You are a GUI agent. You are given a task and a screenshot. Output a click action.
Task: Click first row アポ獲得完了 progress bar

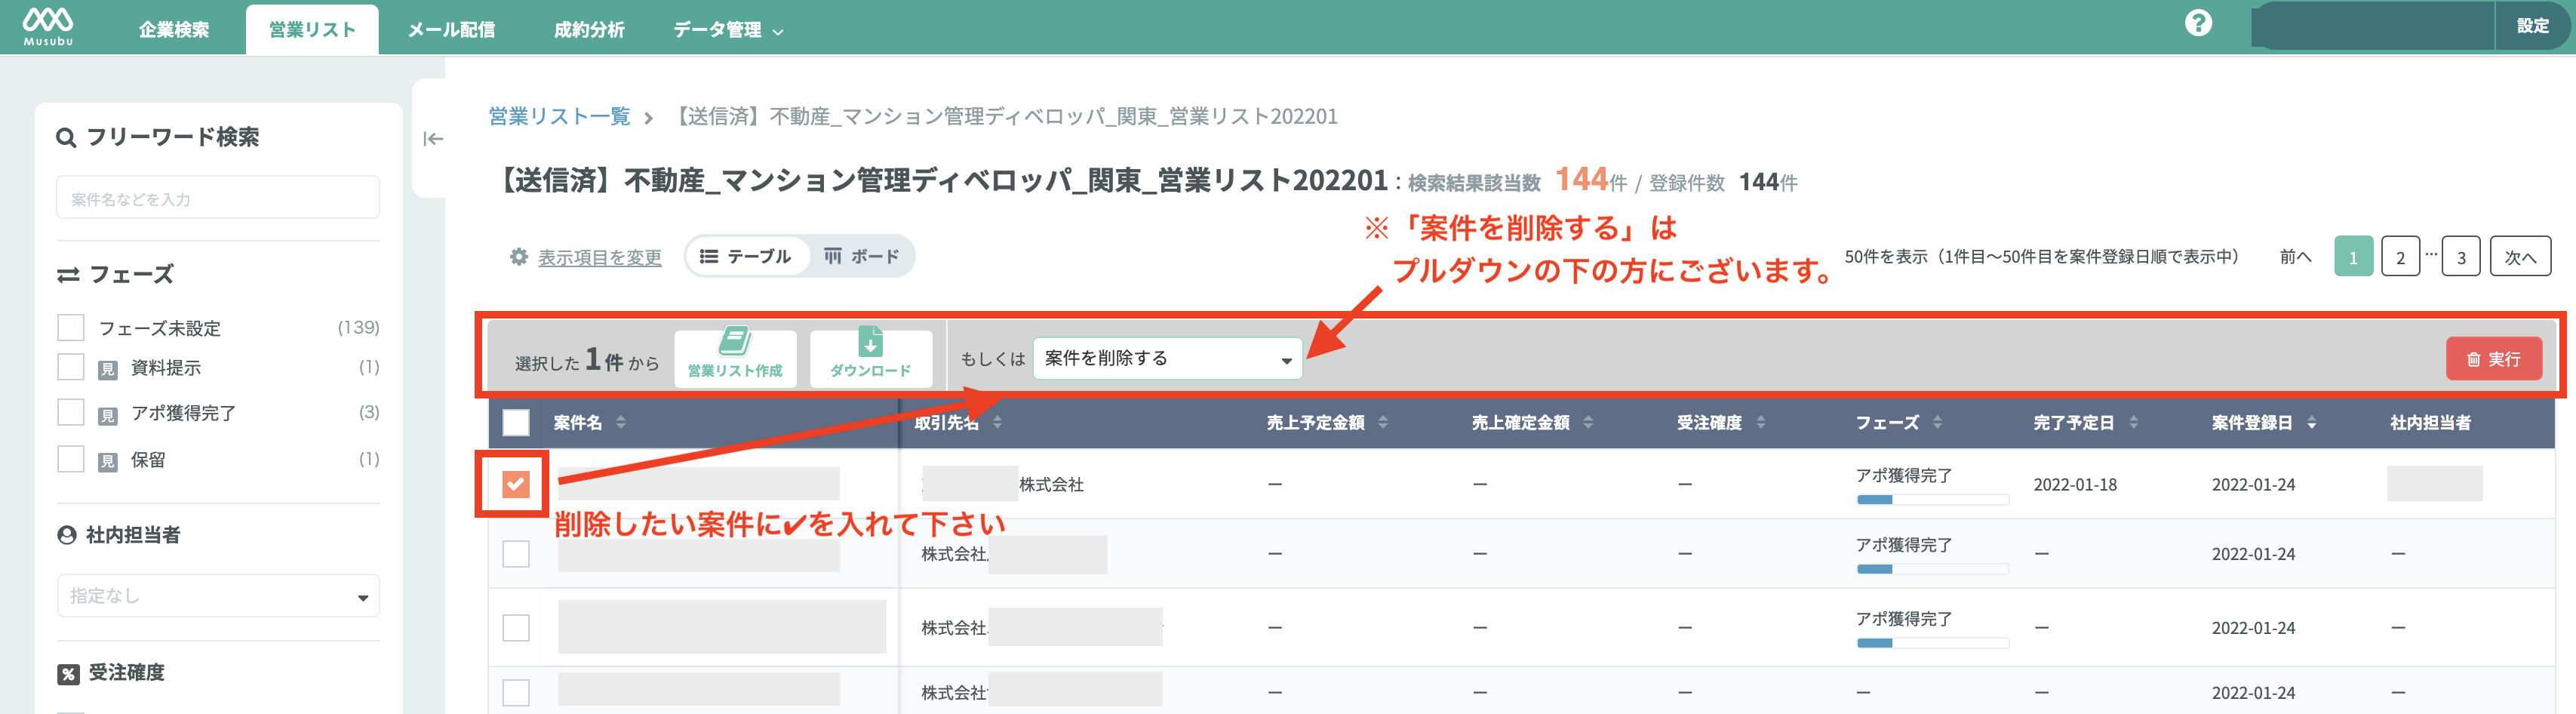pos(1932,500)
